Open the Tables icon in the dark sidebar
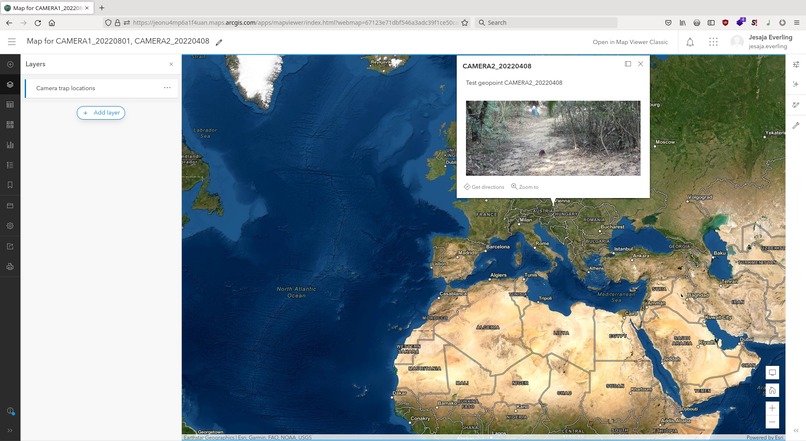The width and height of the screenshot is (806, 441). pyautogui.click(x=10, y=104)
